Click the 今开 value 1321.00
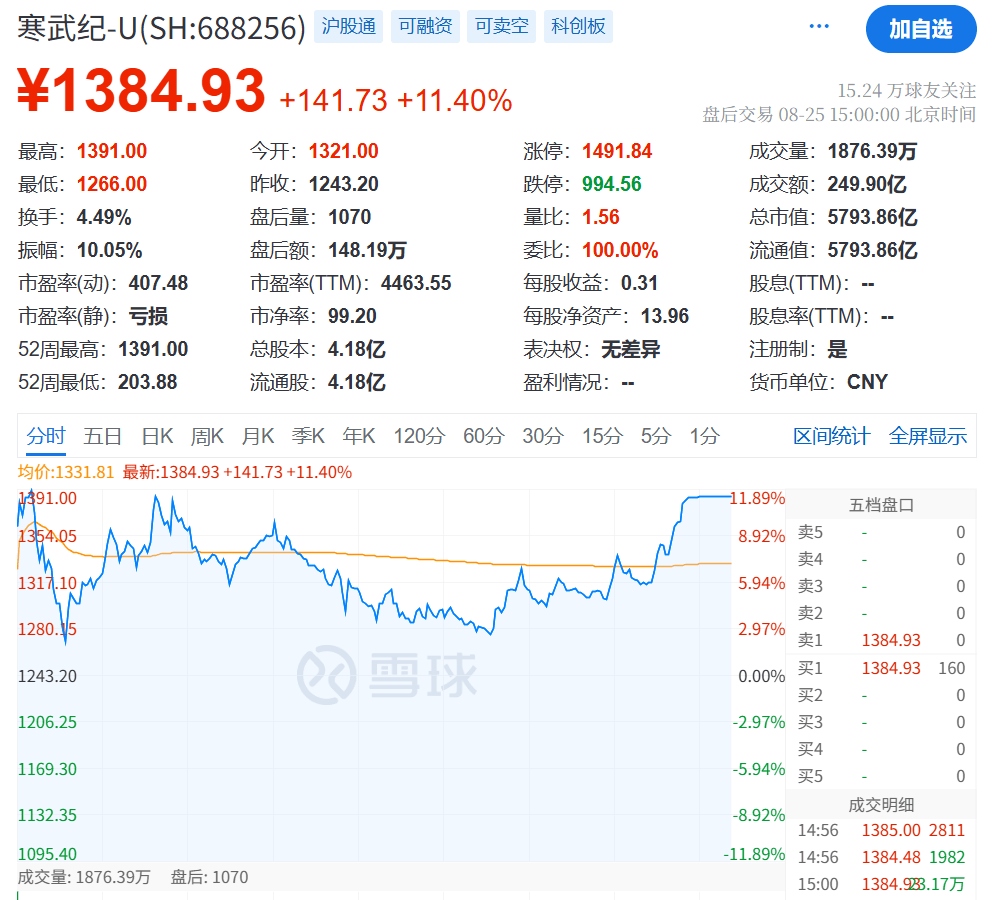Viewport: 1002px width, 900px height. (344, 151)
